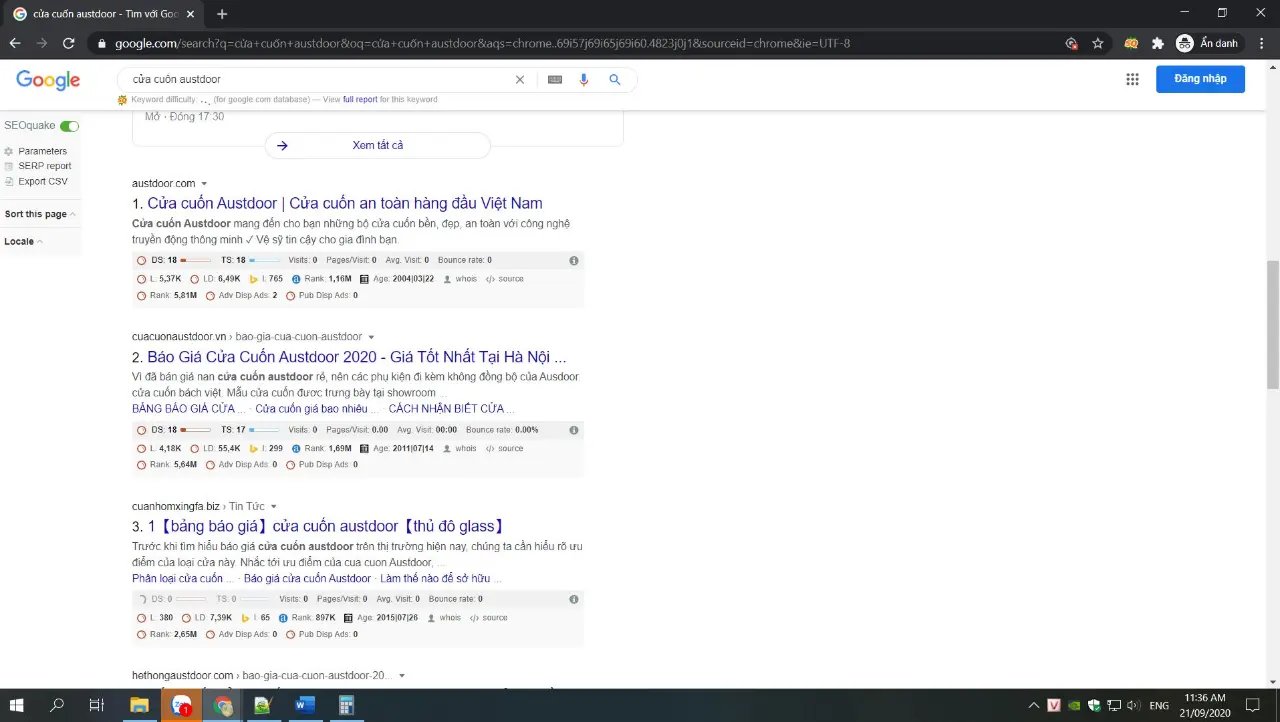Expand the cuanhomxingfa.biz result dropdown arrow
Viewport: 1280px width, 722px height.
click(x=273, y=507)
